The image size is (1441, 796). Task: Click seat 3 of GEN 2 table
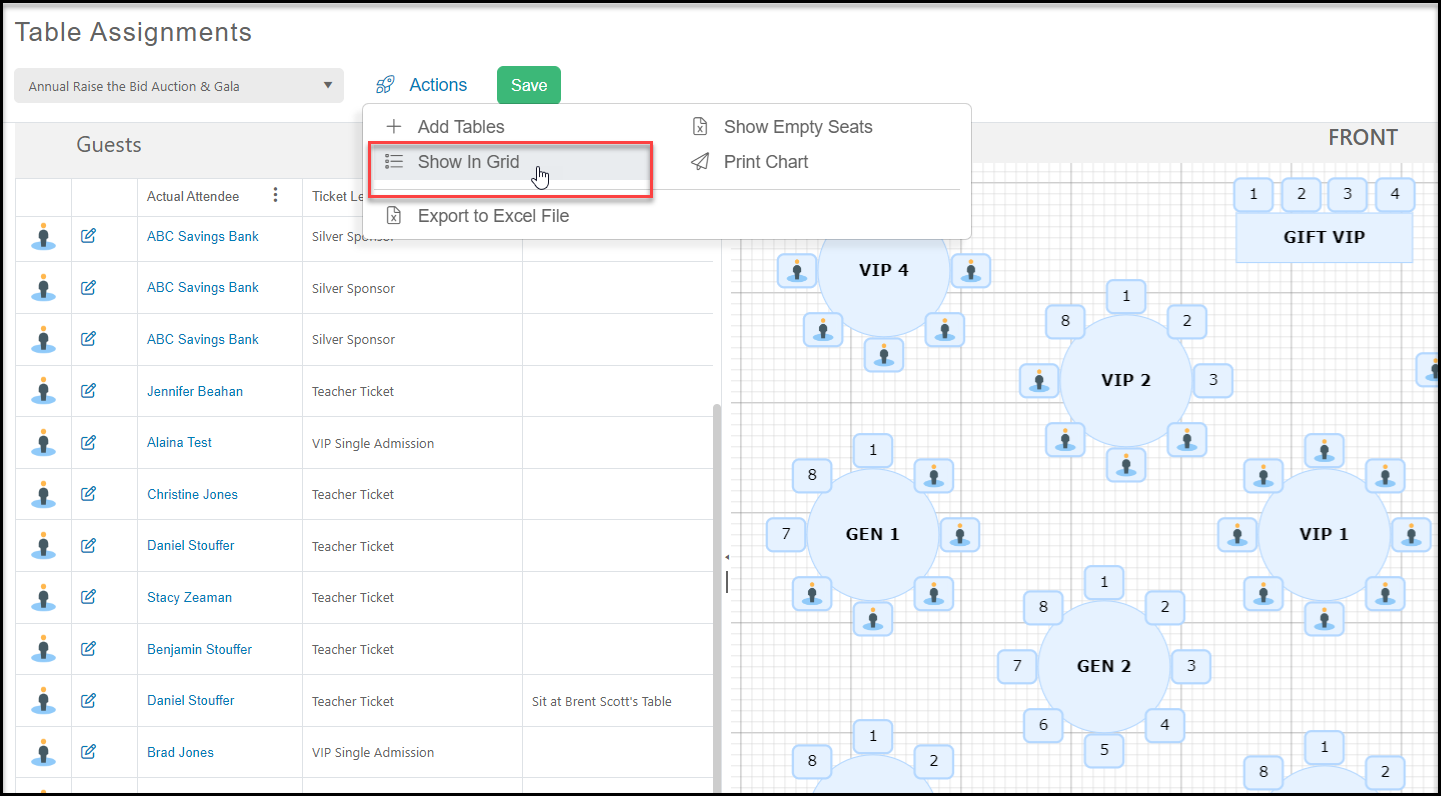pos(1191,666)
